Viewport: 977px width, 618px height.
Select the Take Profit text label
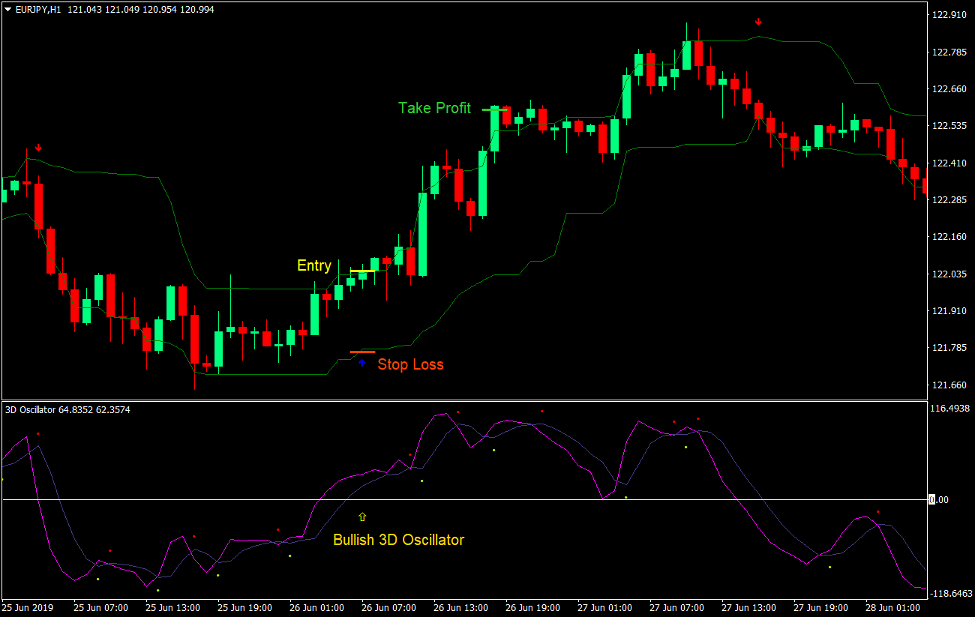(434, 108)
